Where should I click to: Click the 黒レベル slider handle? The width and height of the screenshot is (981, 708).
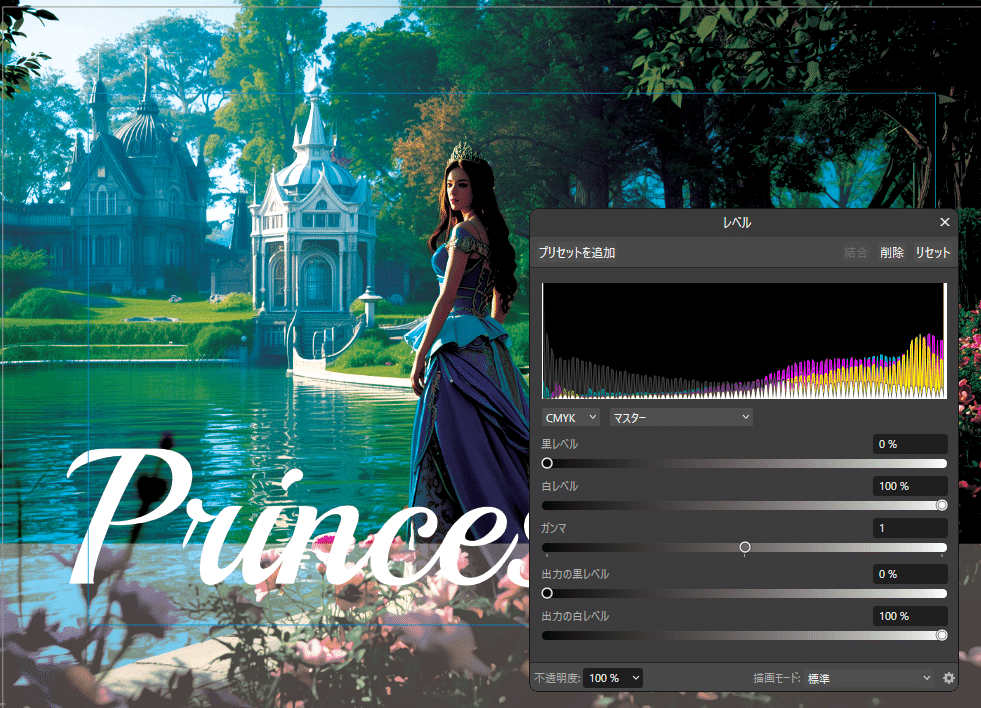[x=547, y=463]
